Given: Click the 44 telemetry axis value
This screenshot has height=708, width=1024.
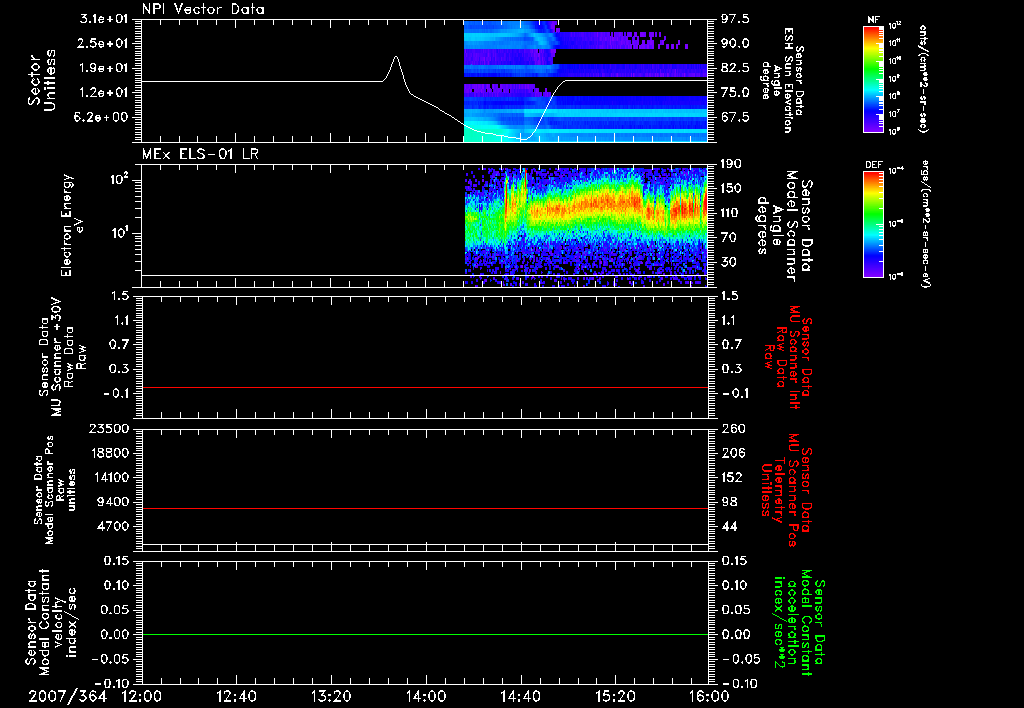Looking at the screenshot, I should click(x=728, y=526).
